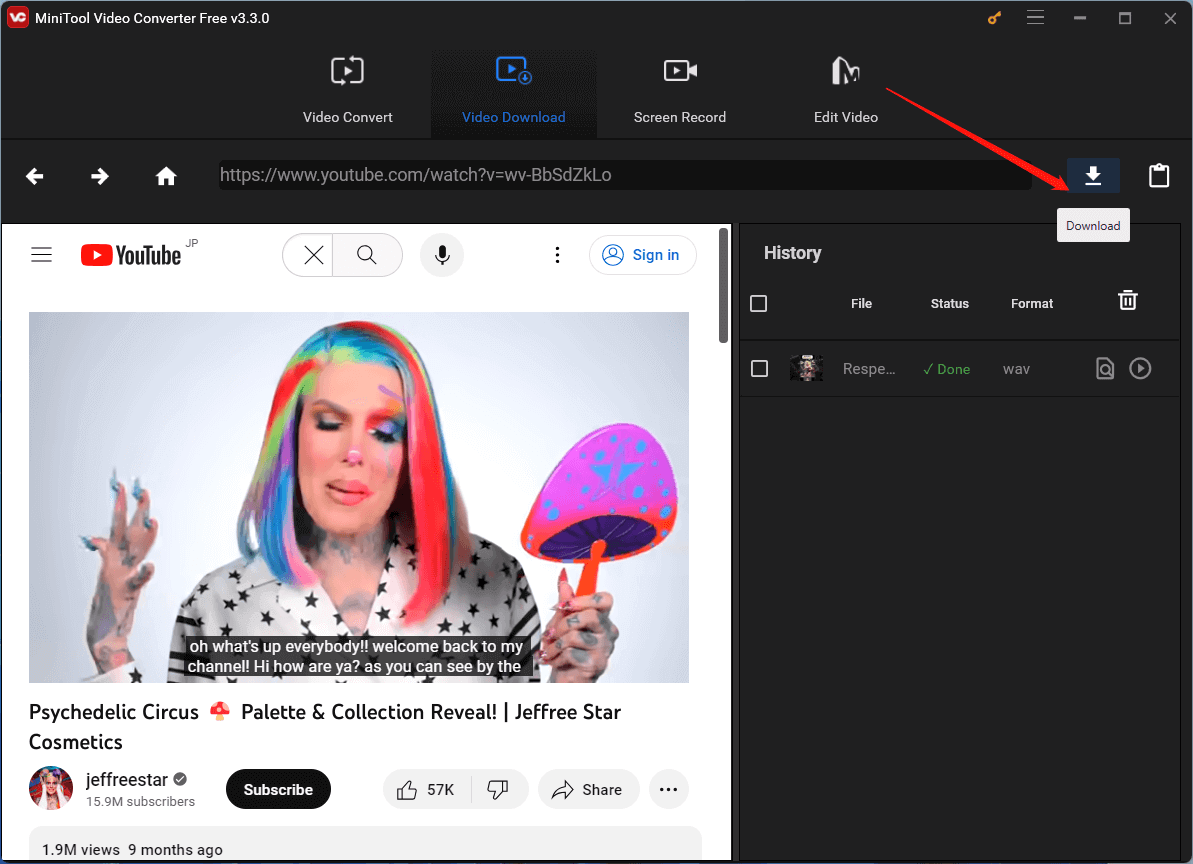The height and width of the screenshot is (864, 1193).
Task: Click the video player
Action: 359,497
